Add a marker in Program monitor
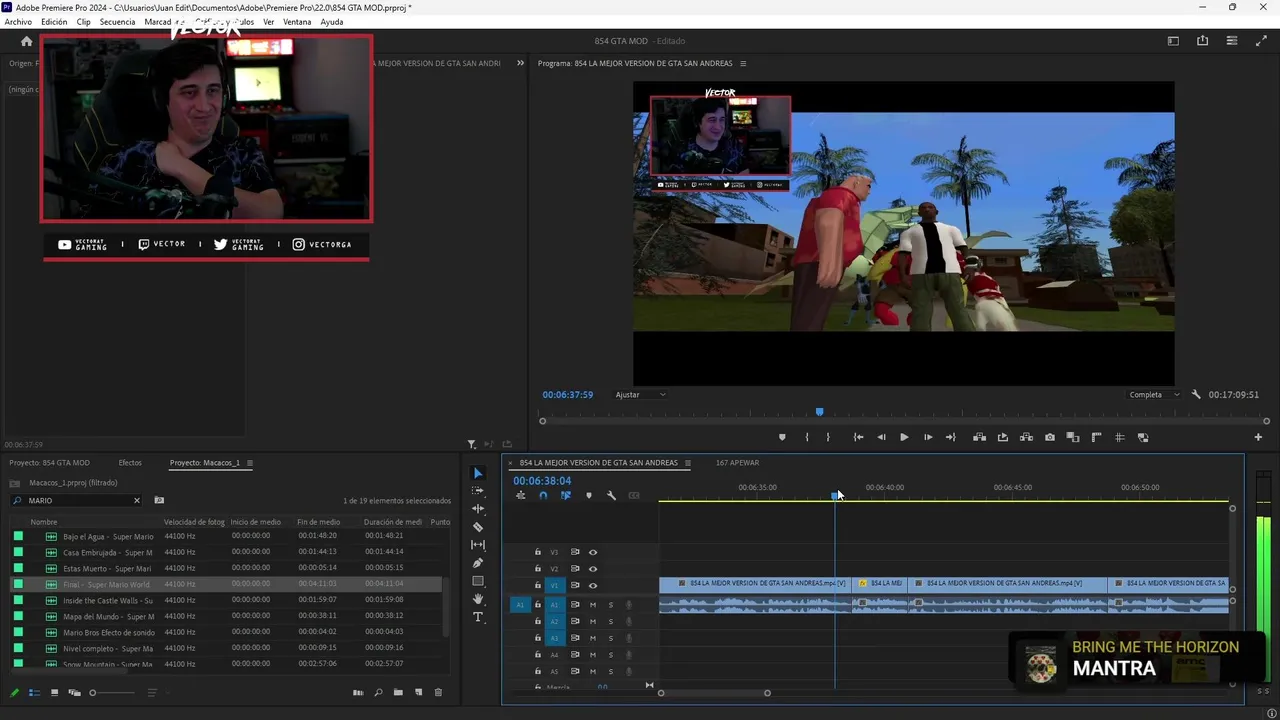Screen dimensions: 1280x720 point(782,437)
